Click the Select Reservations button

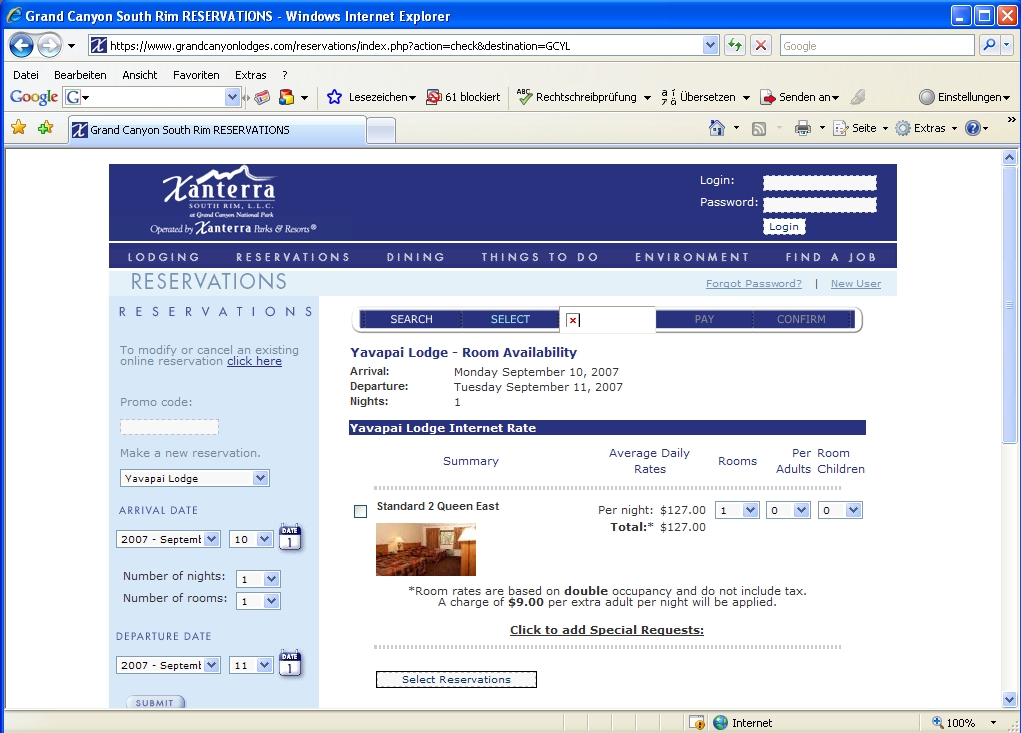pos(456,680)
